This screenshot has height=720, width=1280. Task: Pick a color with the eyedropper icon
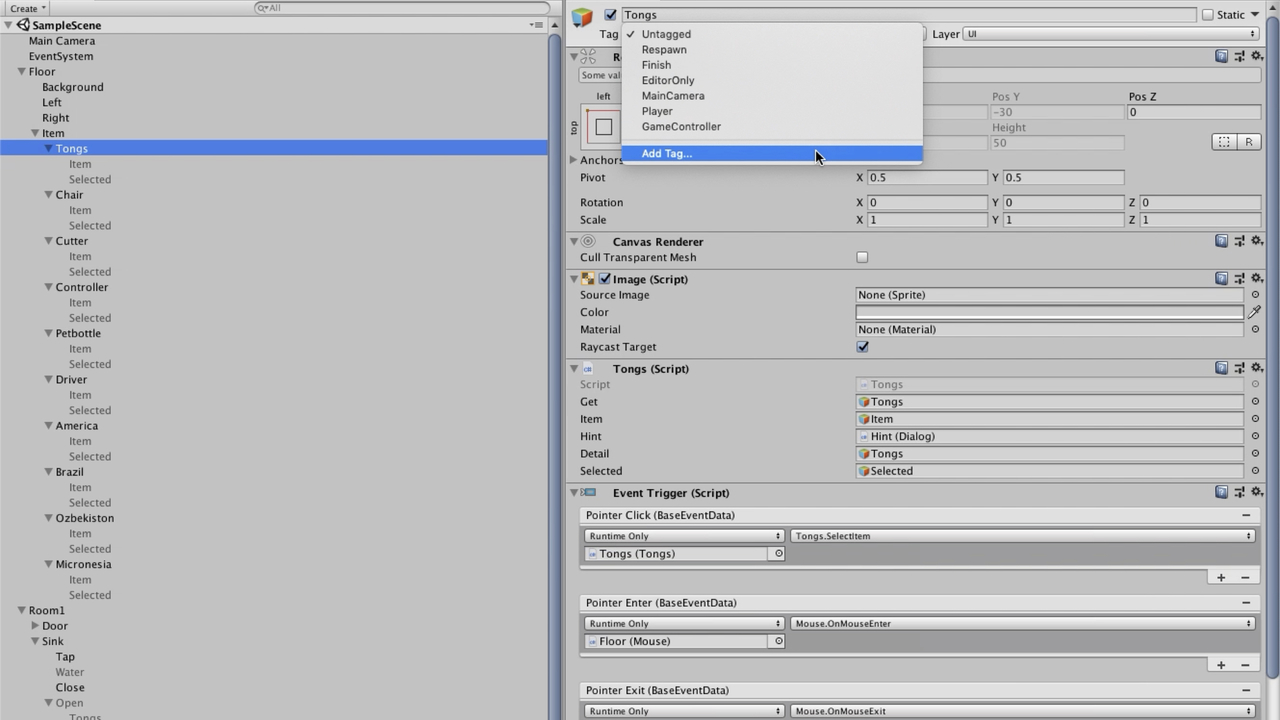coord(1254,312)
